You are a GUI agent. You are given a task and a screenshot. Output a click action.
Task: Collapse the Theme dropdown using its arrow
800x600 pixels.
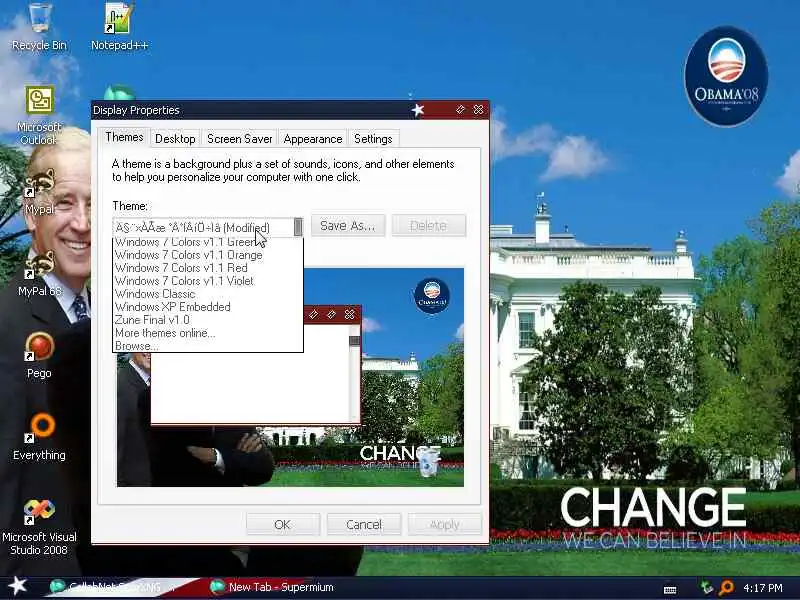coord(298,227)
